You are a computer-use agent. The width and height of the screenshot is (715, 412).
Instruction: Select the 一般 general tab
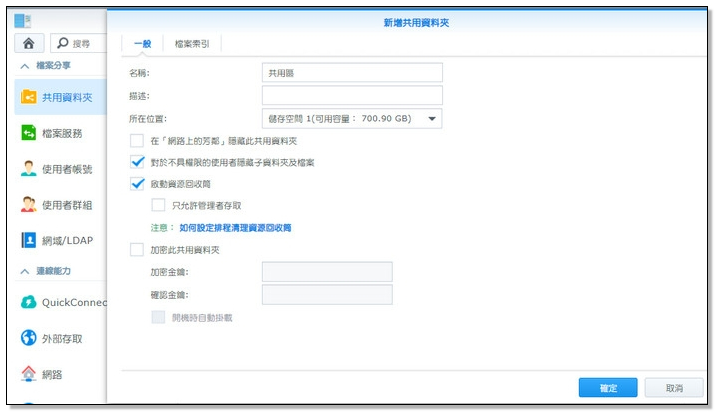[x=141, y=44]
